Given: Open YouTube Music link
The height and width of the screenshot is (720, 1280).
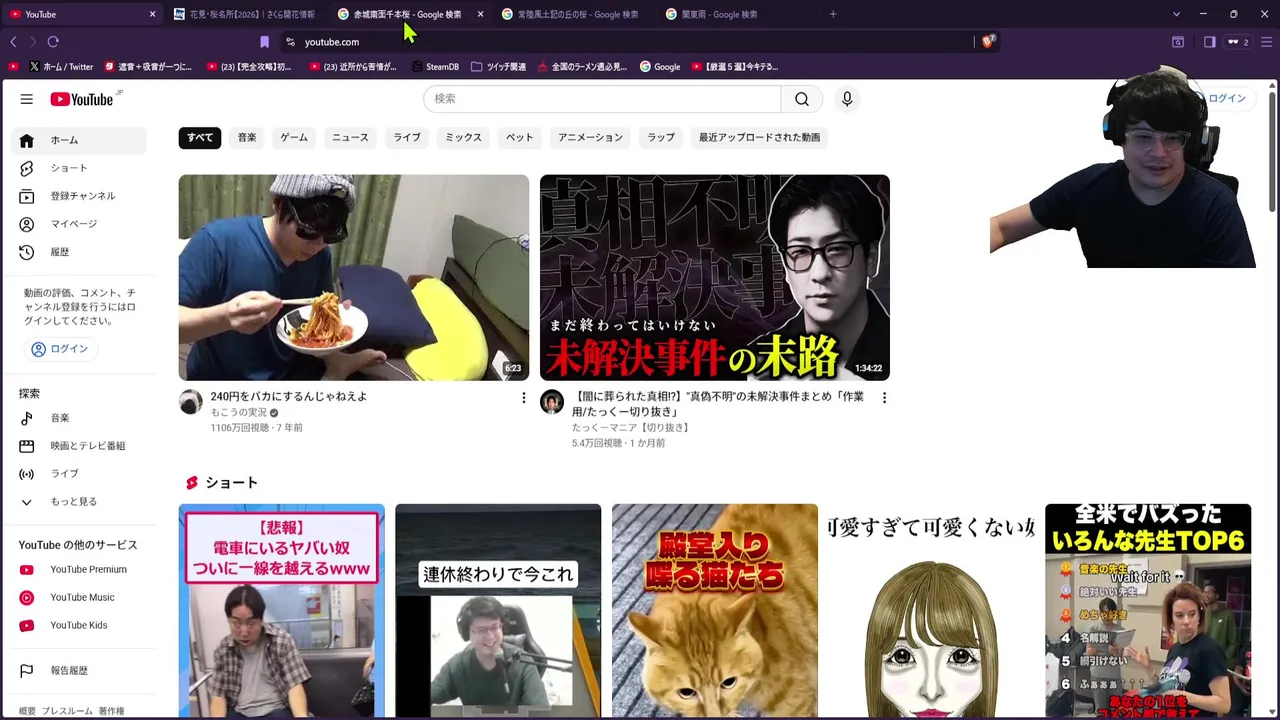Looking at the screenshot, I should [x=78, y=598].
